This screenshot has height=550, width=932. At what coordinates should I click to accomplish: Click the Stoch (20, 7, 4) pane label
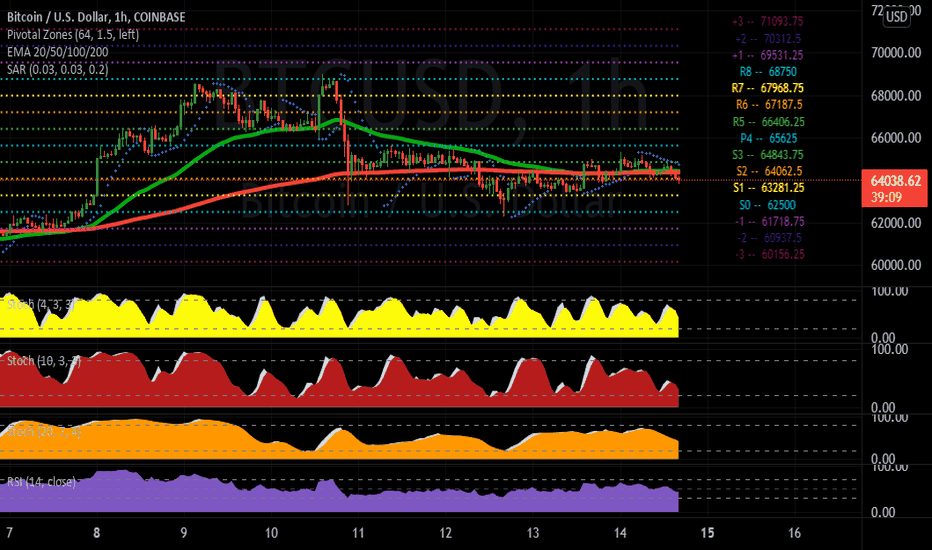click(43, 431)
